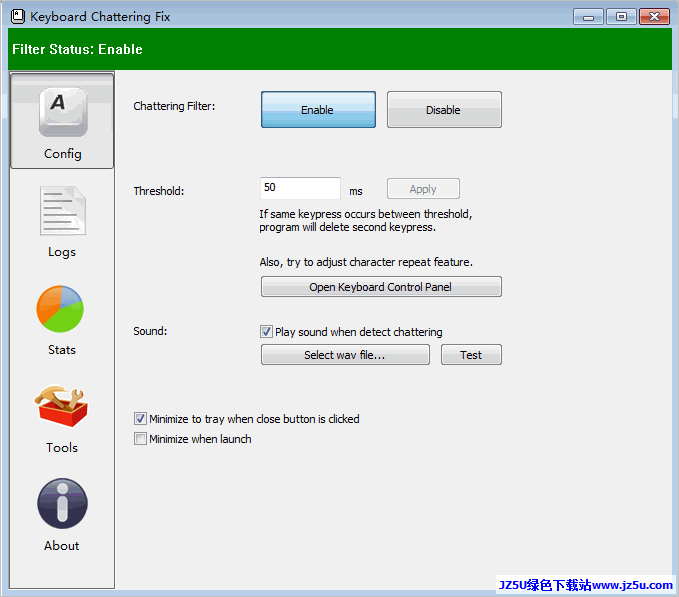Maximize the Keyboard Chattering Fix window

[x=621, y=17]
